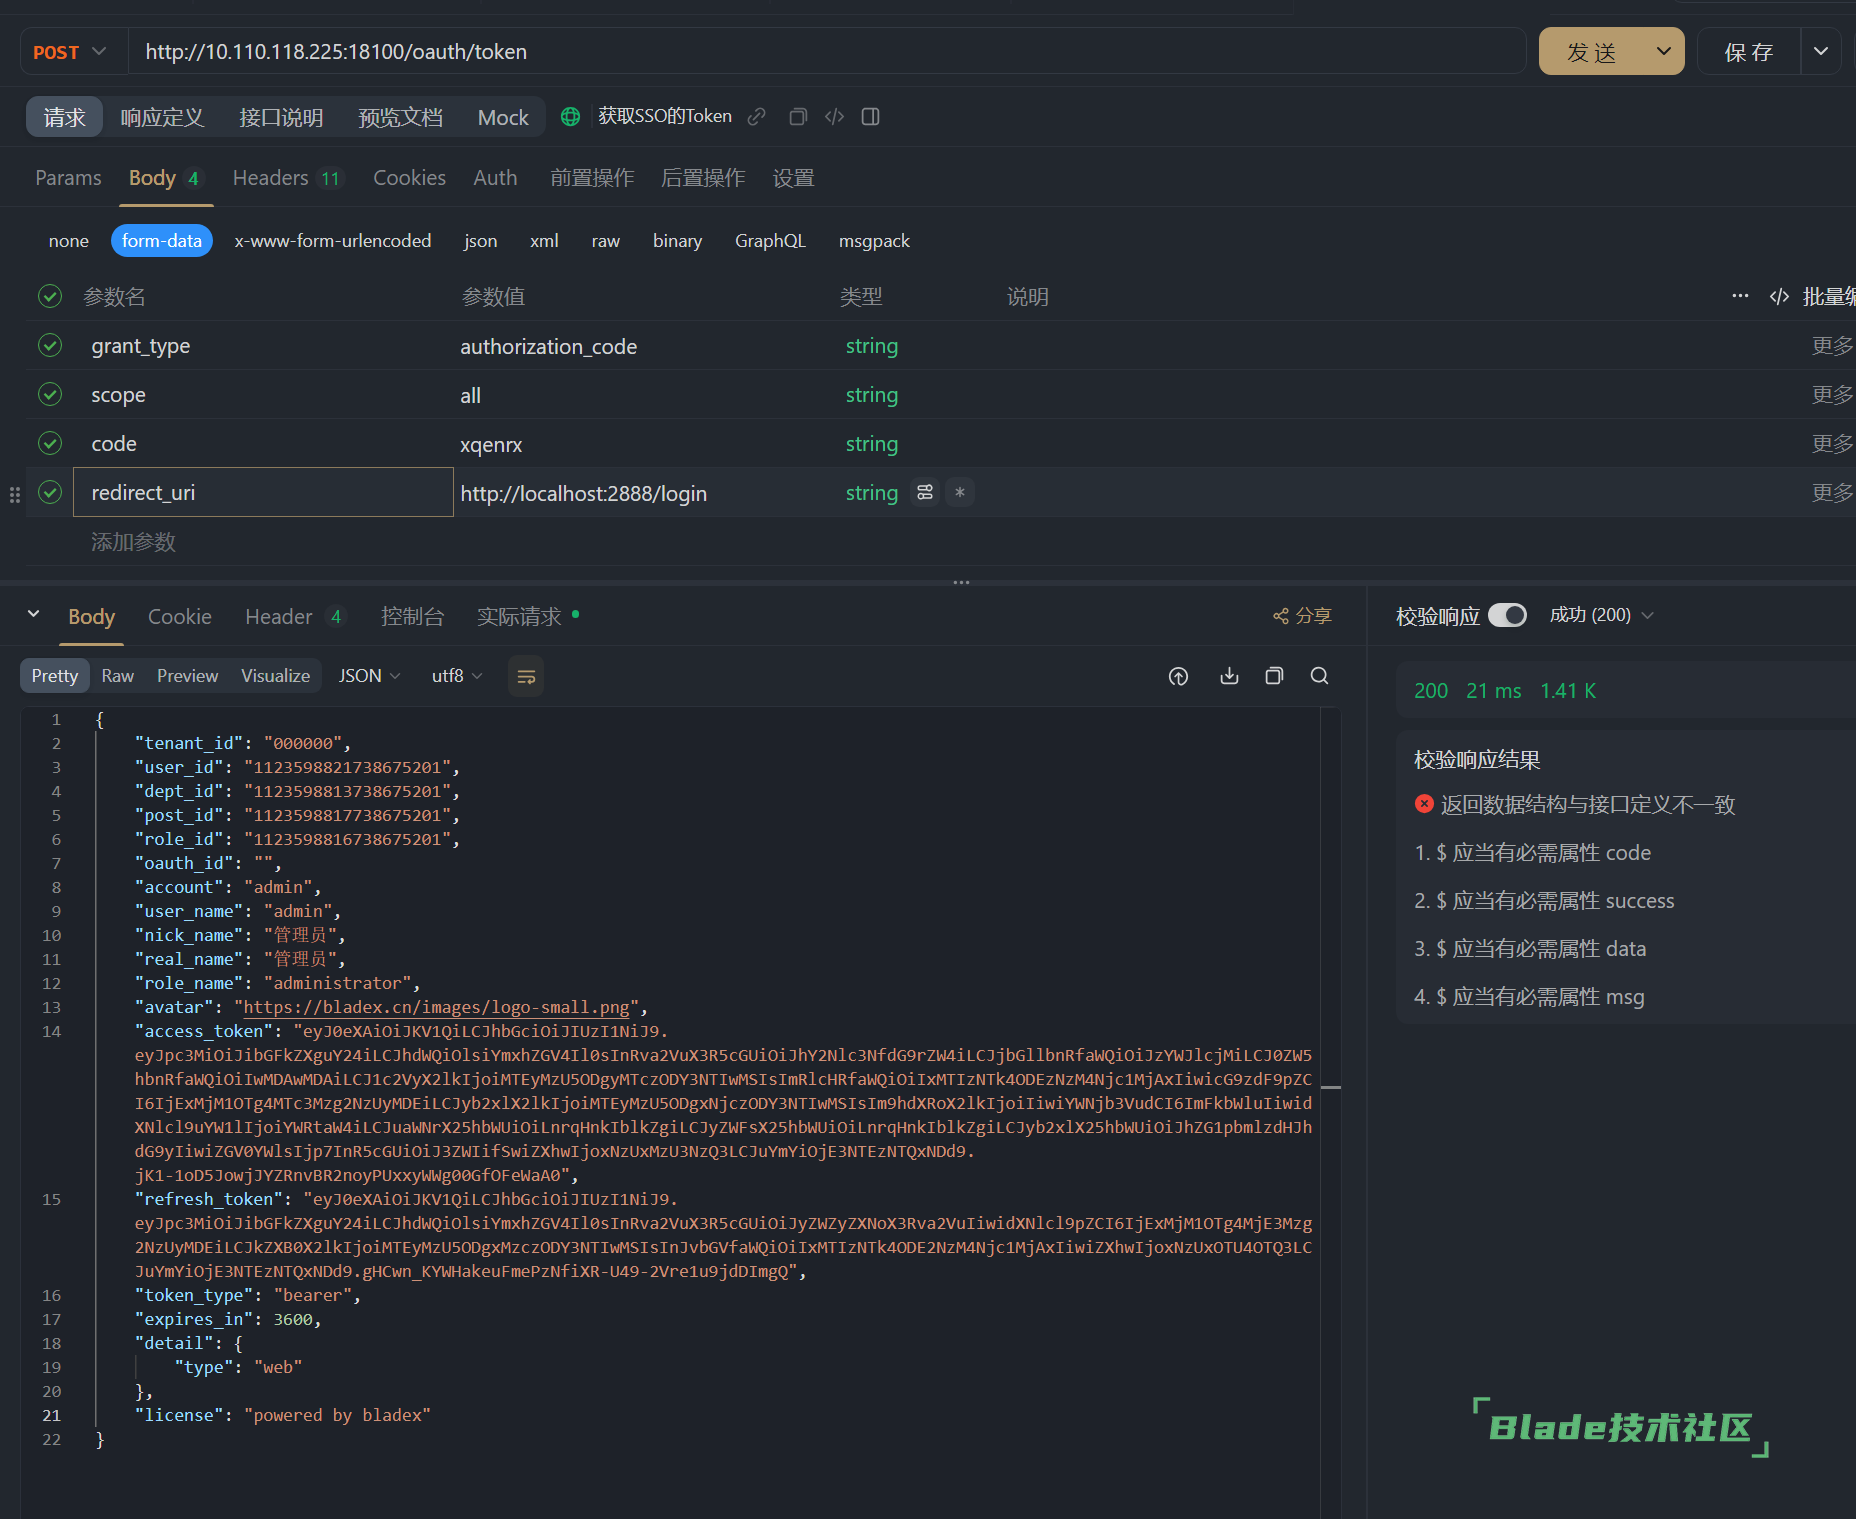Viewport: 1856px width, 1519px height.
Task: Select the form-data body type
Action: click(x=162, y=241)
